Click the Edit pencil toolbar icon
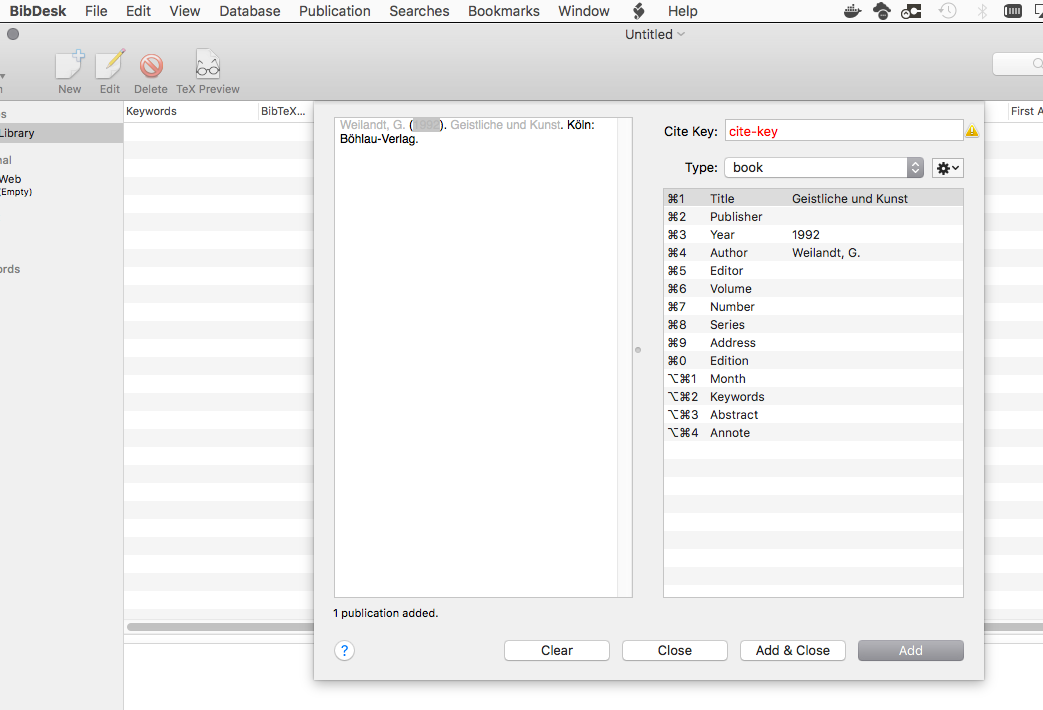1043x710 pixels. (110, 65)
